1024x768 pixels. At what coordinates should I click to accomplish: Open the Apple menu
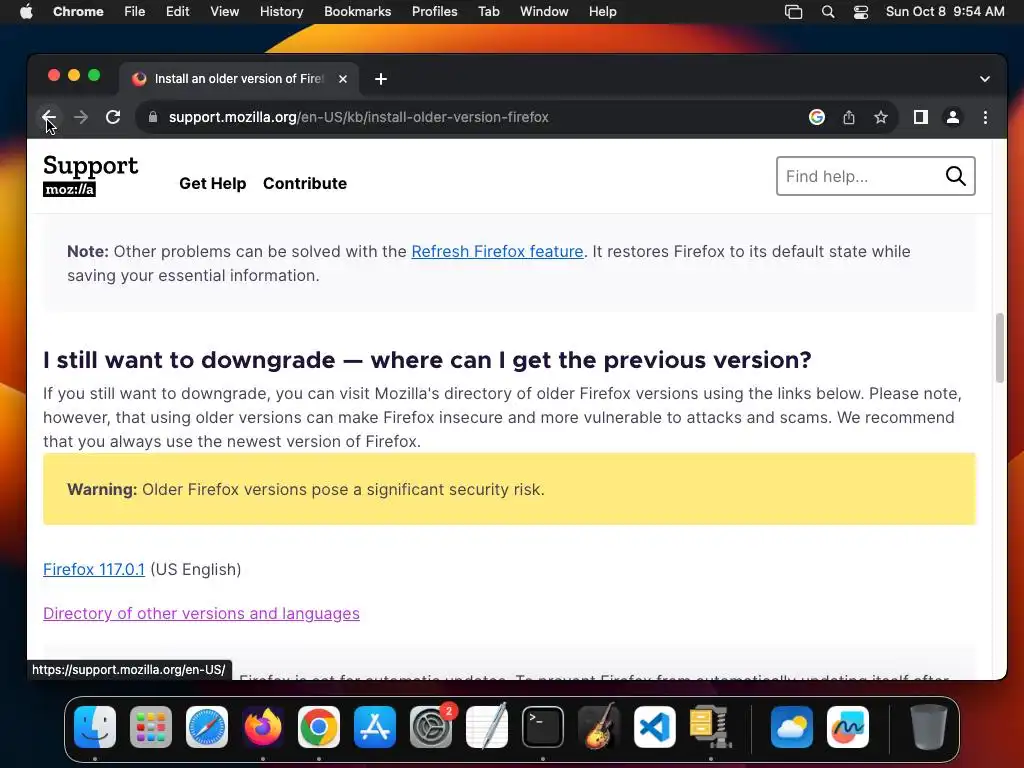(26, 12)
